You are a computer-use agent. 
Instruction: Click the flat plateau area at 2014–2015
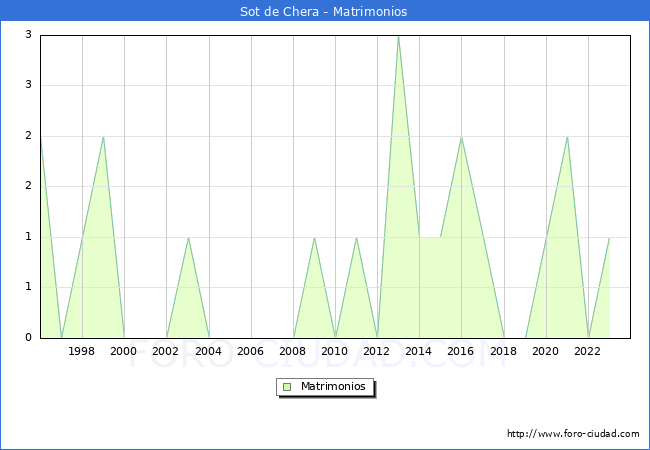point(430,238)
